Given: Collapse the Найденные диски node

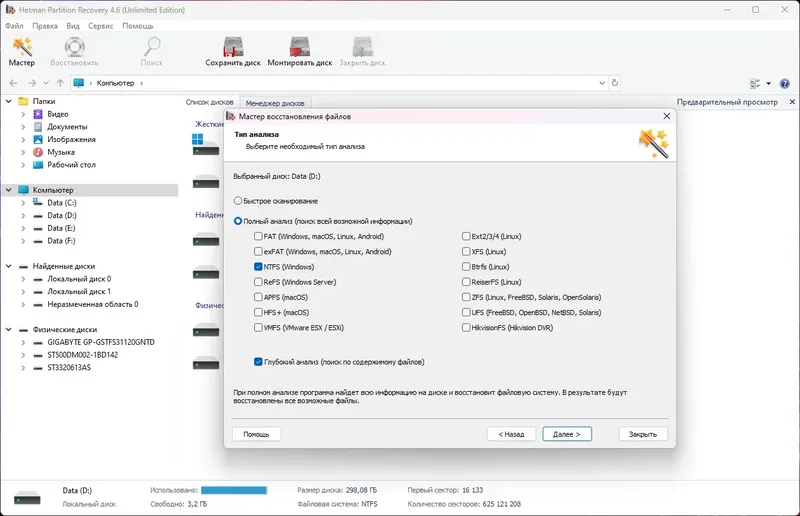Looking at the screenshot, I should [9, 266].
